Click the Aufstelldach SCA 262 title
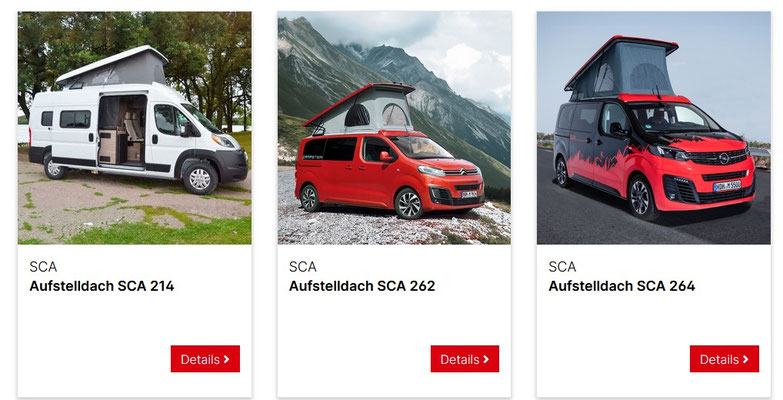Viewport: 783px width, 400px height. [x=362, y=286]
